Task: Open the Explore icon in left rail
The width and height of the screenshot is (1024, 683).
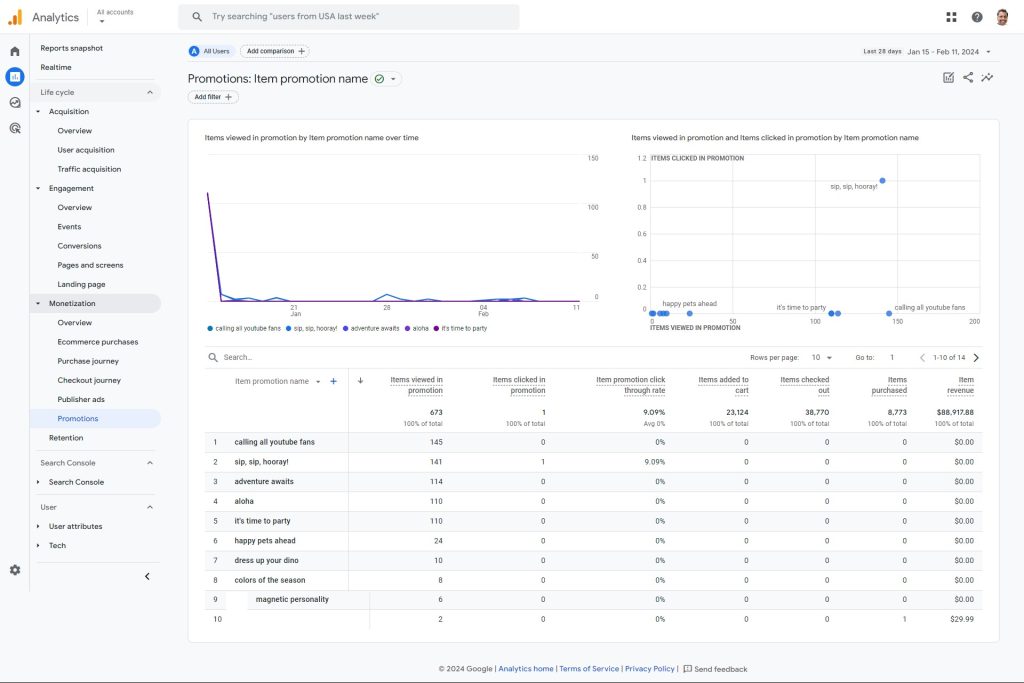Action: tap(14, 103)
